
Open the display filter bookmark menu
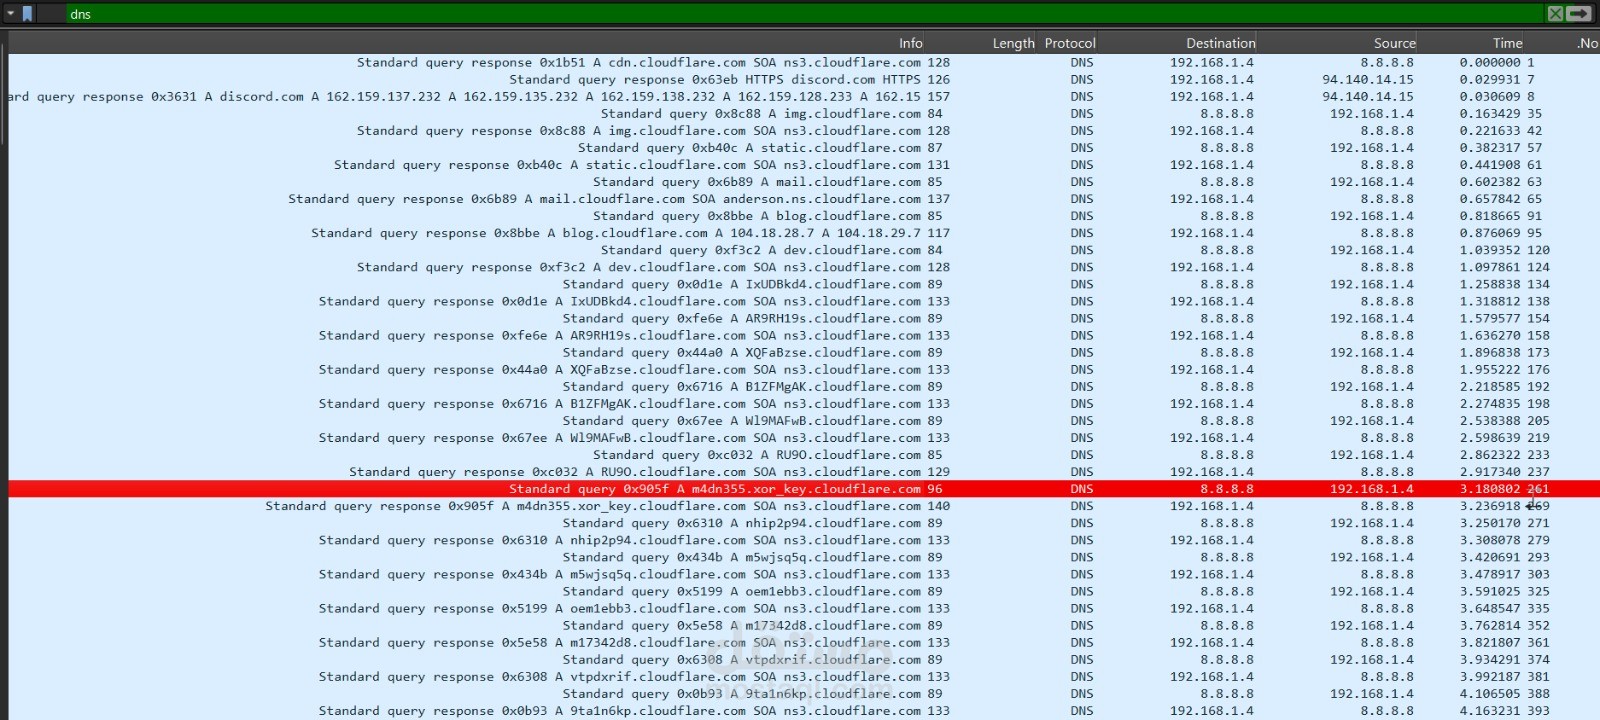click(x=27, y=13)
